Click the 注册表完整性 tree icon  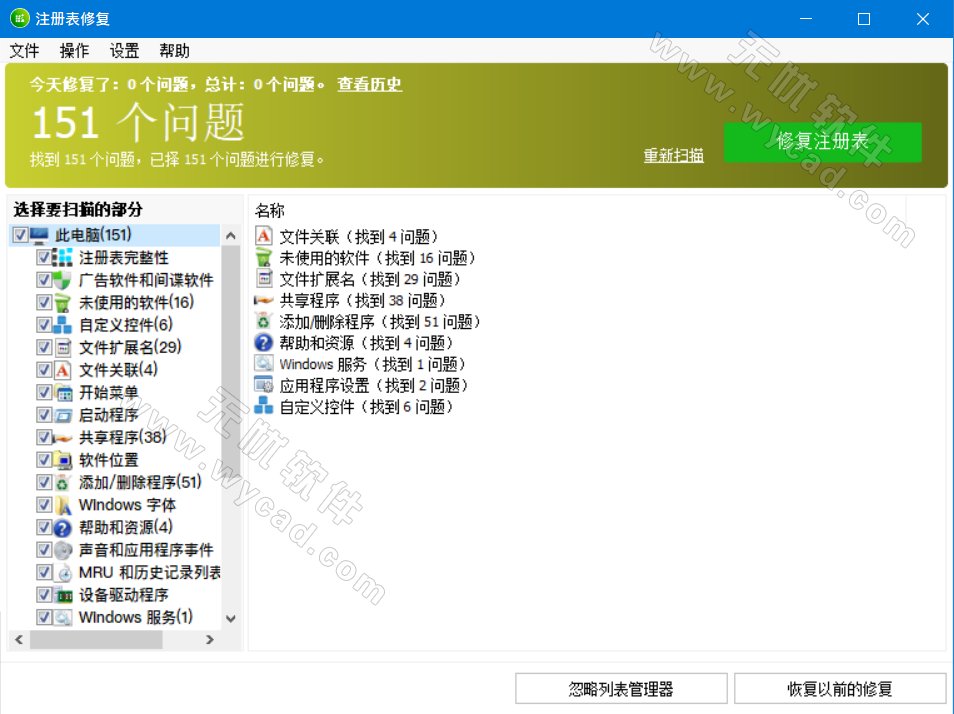click(62, 257)
